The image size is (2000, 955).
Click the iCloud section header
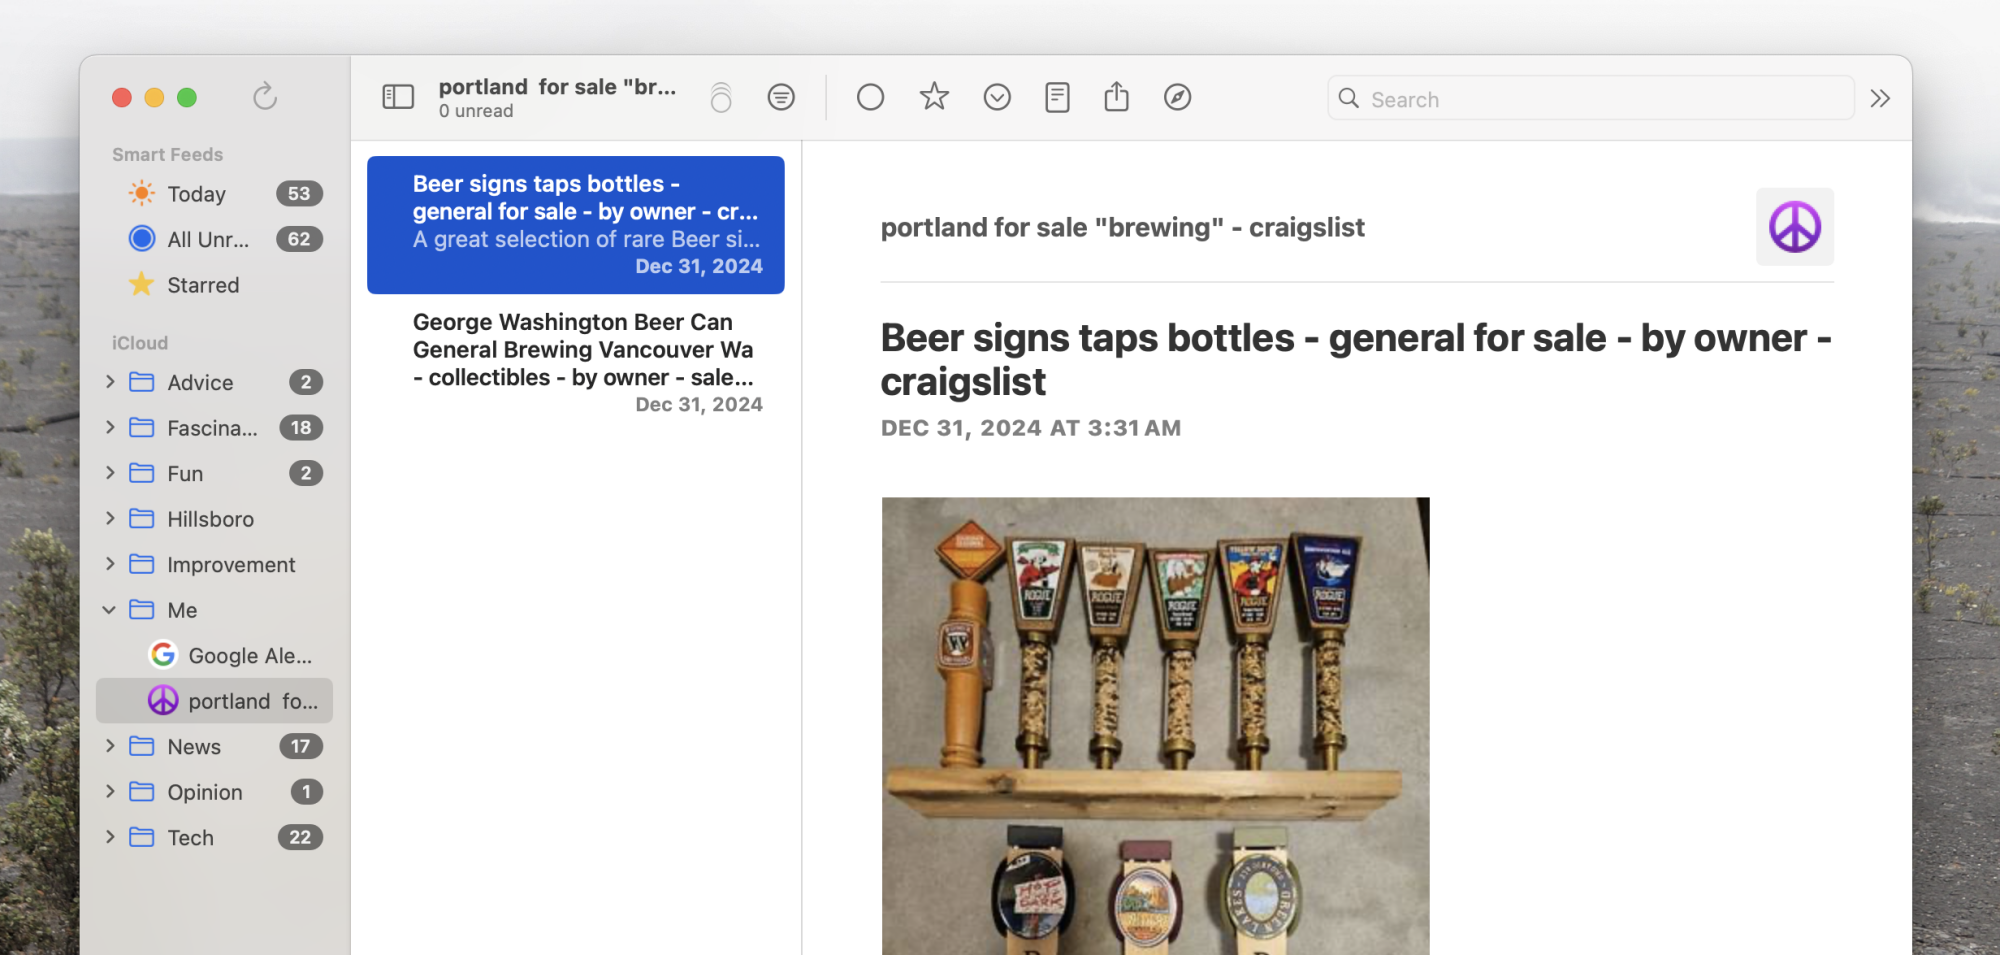pos(140,343)
